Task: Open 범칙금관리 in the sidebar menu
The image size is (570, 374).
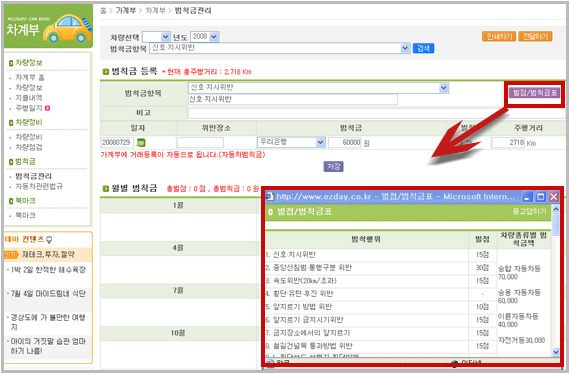Action: coord(33,176)
